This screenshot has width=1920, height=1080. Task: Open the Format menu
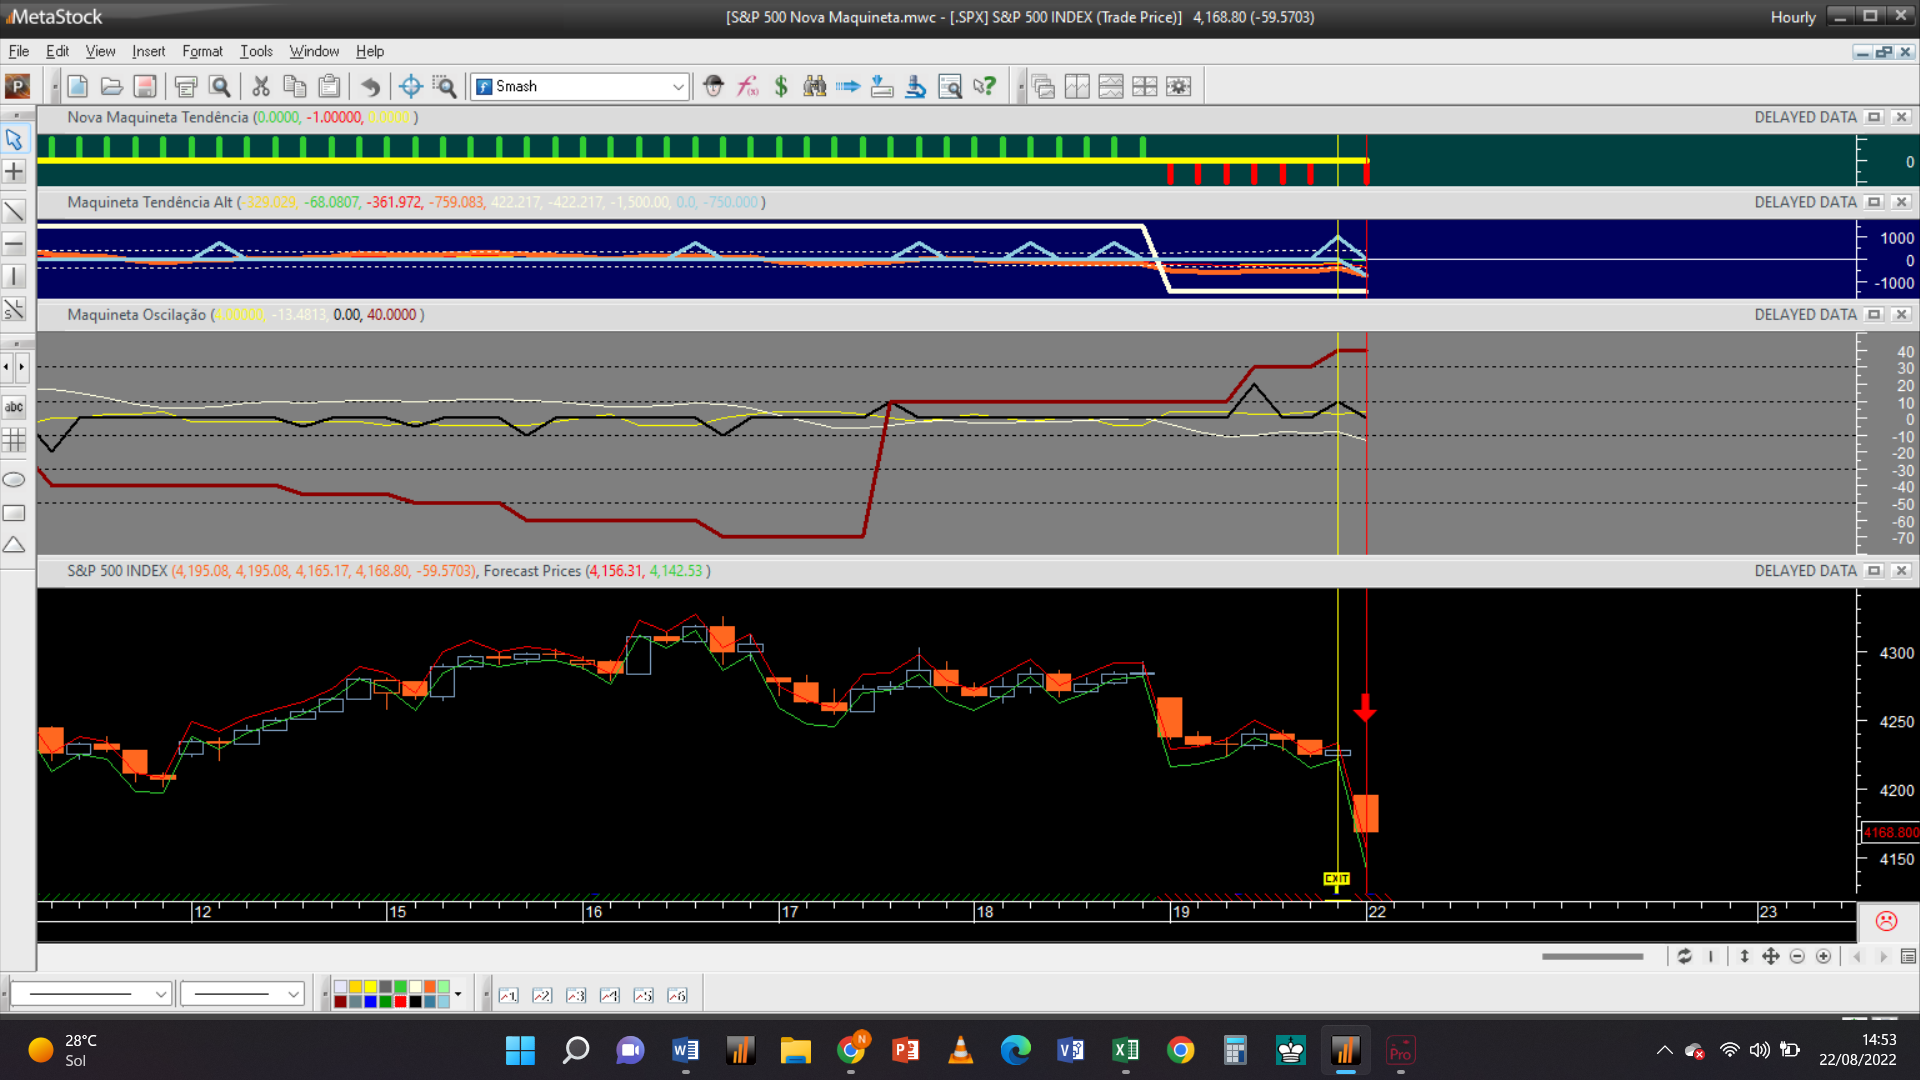click(202, 51)
